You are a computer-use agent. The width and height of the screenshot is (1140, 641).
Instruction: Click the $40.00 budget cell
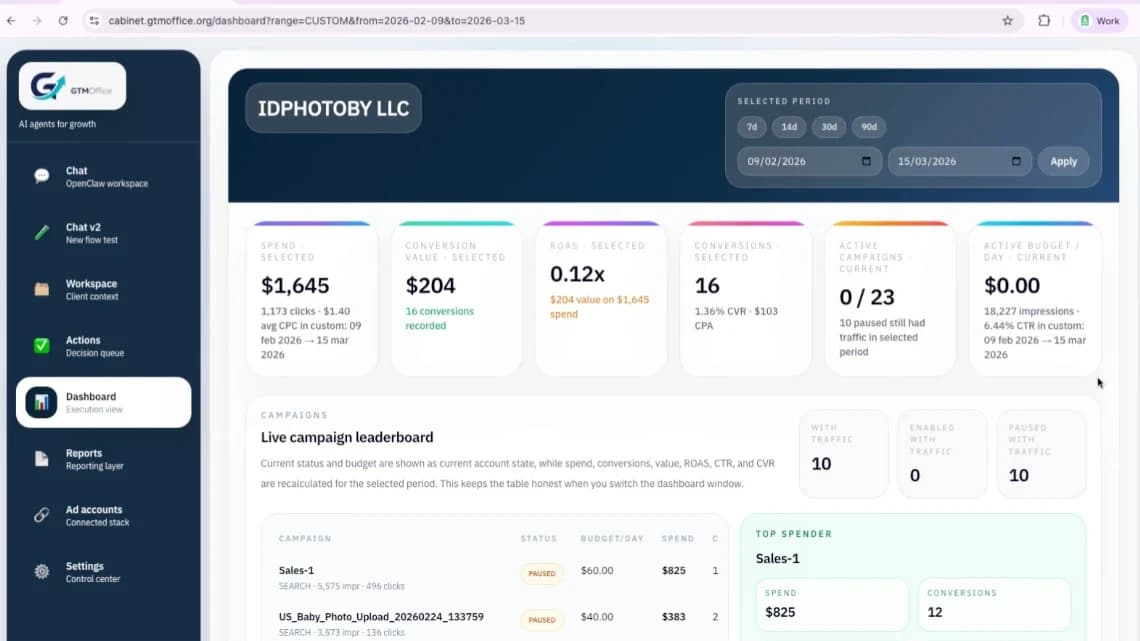click(597, 617)
